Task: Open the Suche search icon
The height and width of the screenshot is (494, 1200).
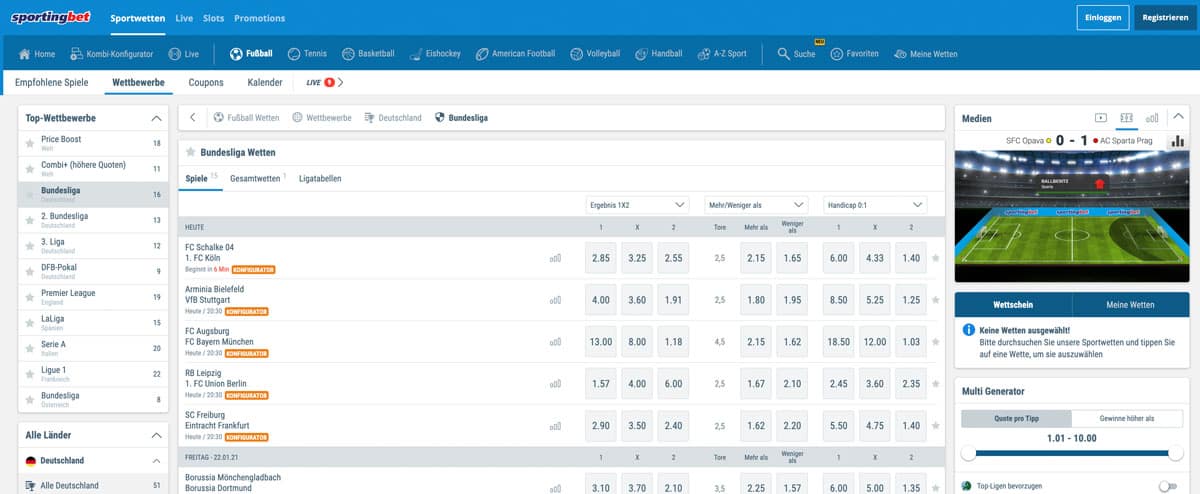Action: coord(796,54)
